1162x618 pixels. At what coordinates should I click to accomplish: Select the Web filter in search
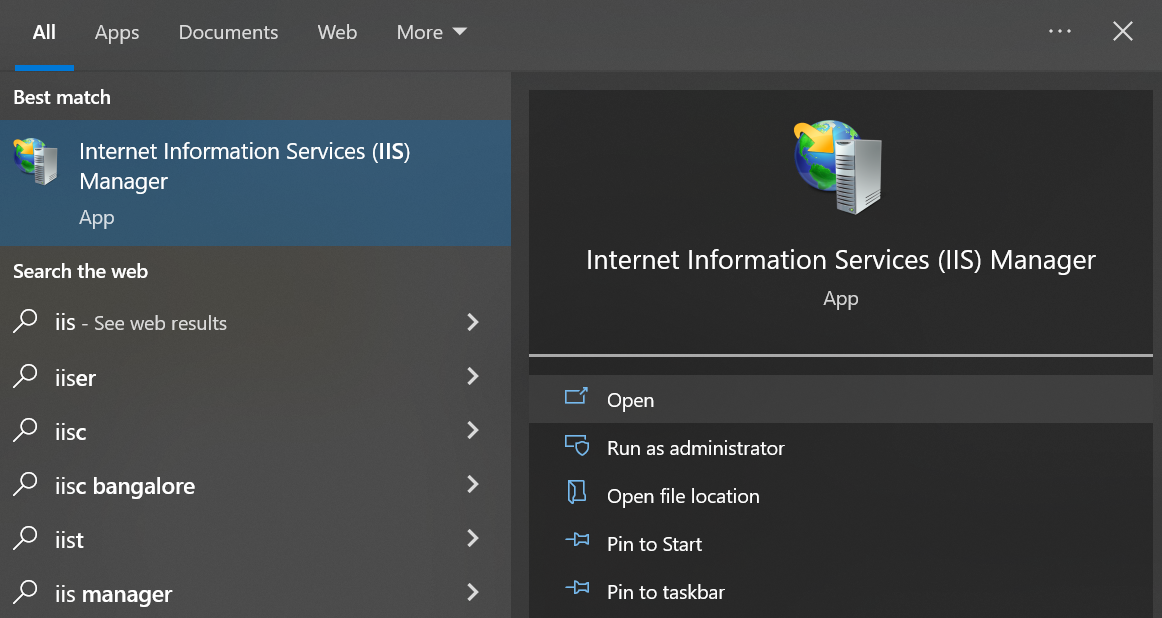337,31
